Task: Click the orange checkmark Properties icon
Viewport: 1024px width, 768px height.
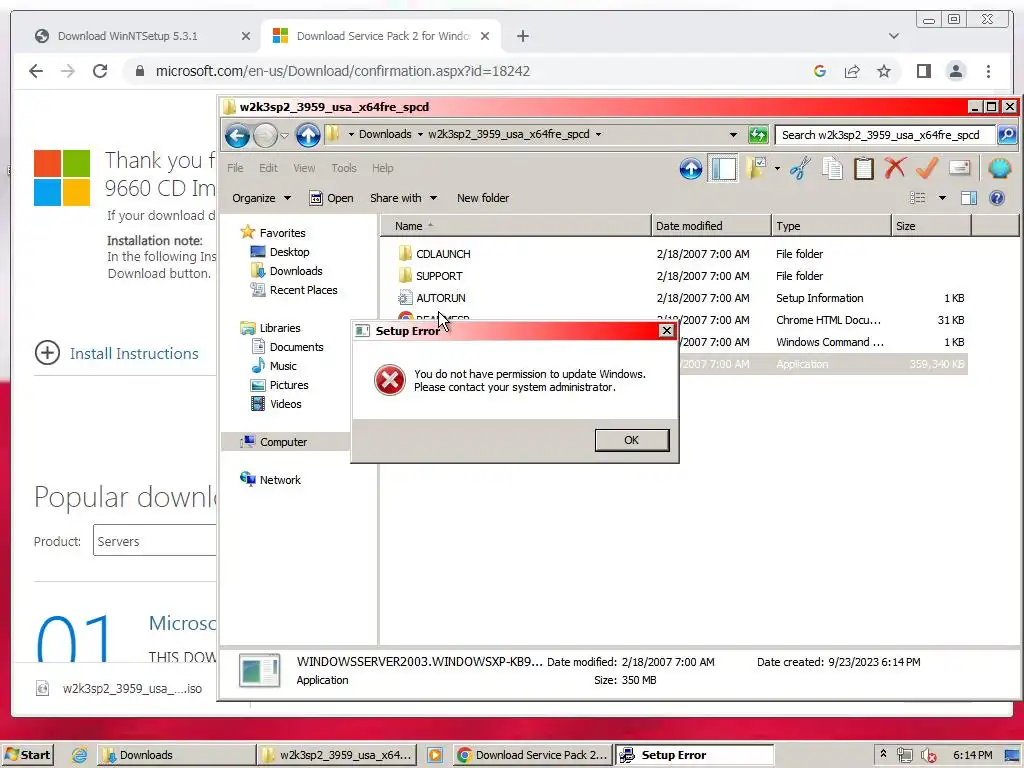Action: point(927,168)
